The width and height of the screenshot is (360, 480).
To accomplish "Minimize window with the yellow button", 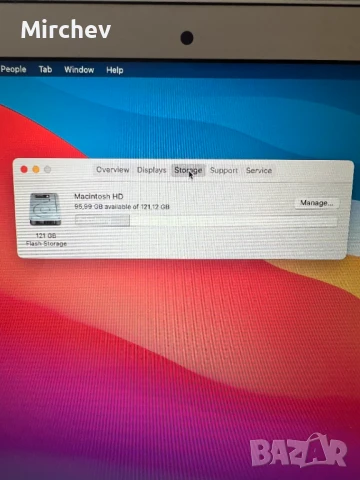I will coord(36,169).
